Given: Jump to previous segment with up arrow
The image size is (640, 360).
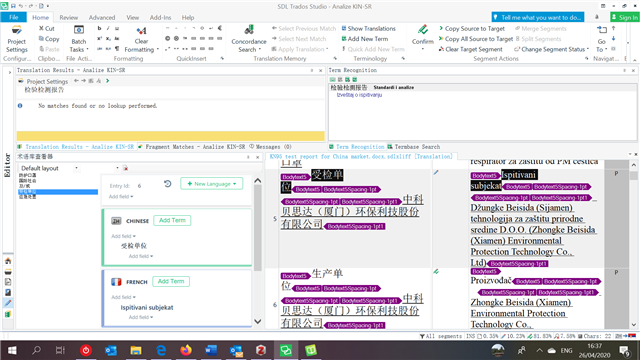Looking at the screenshot, I should tap(613, 29).
